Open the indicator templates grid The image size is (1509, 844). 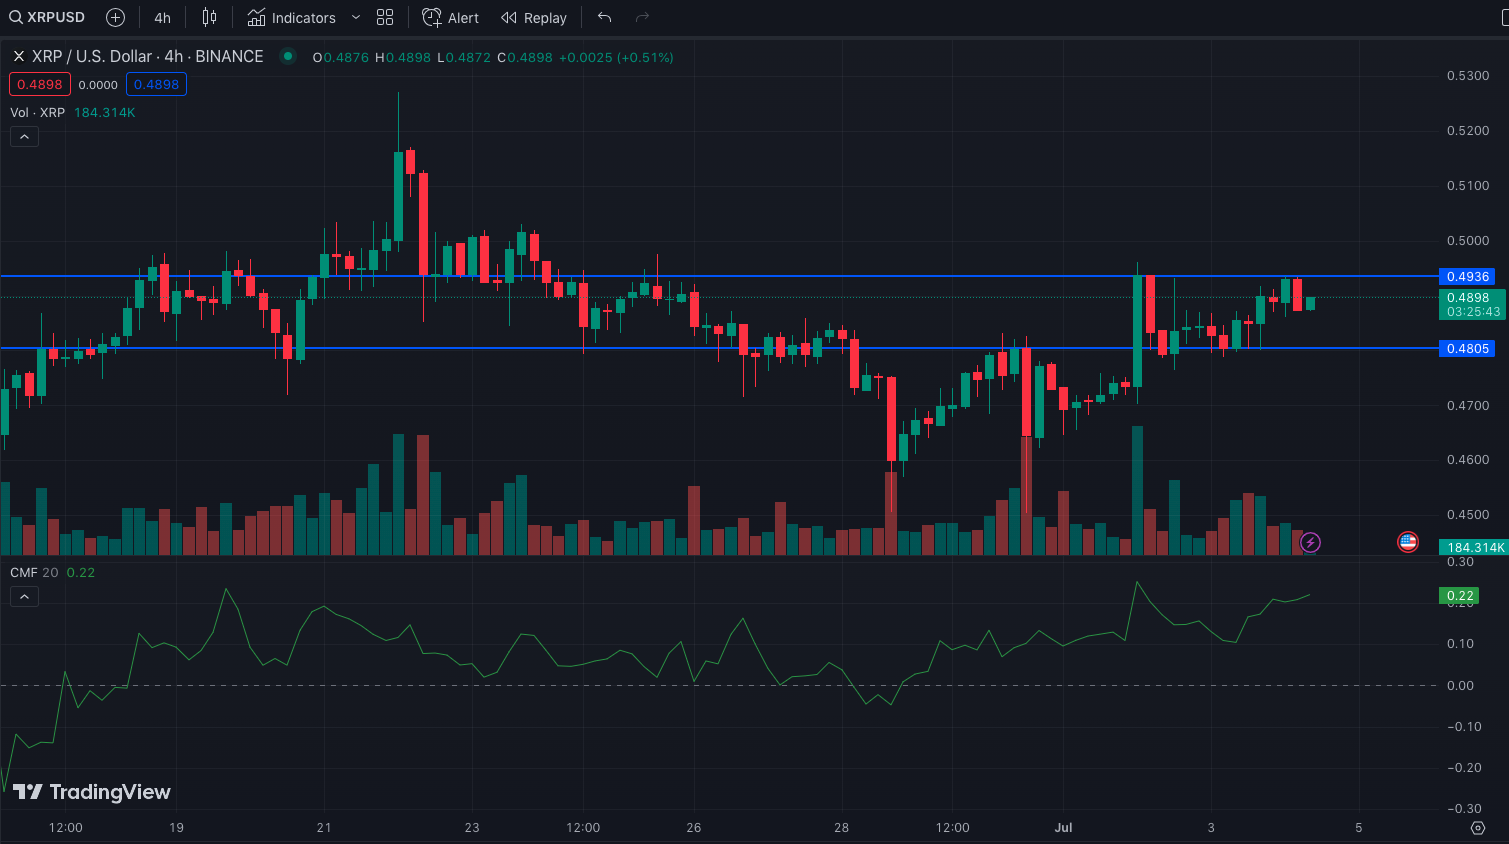pyautogui.click(x=385, y=17)
